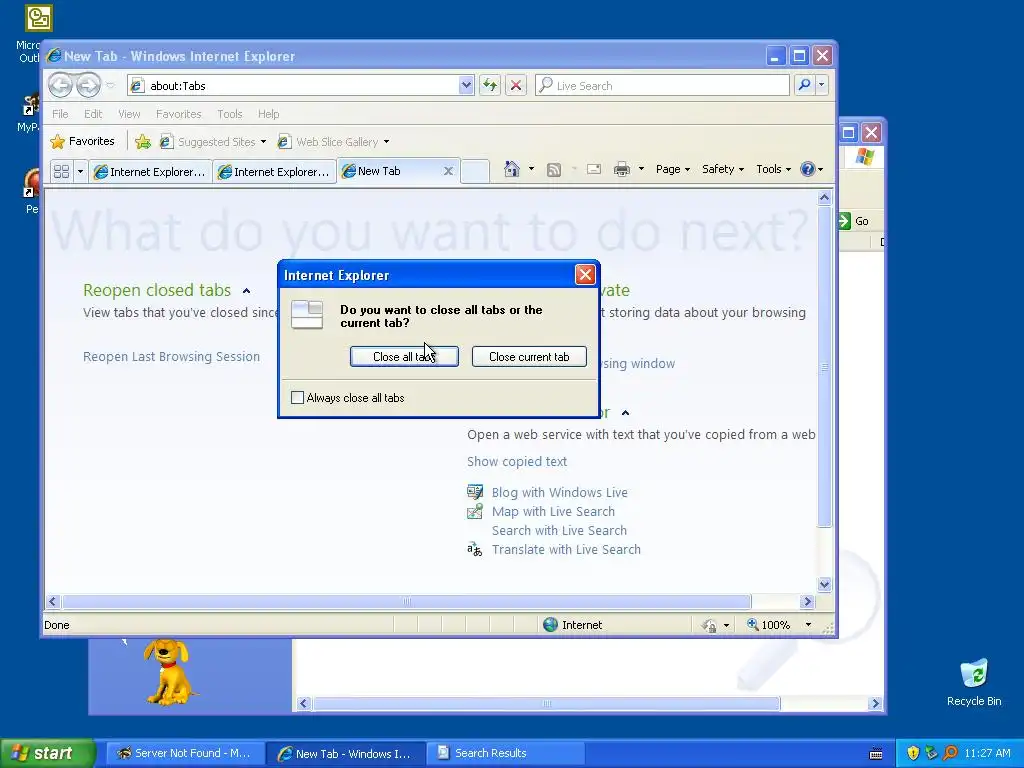Click the Live Search magnifier button
Viewport: 1024px width, 768px height.
click(x=805, y=85)
